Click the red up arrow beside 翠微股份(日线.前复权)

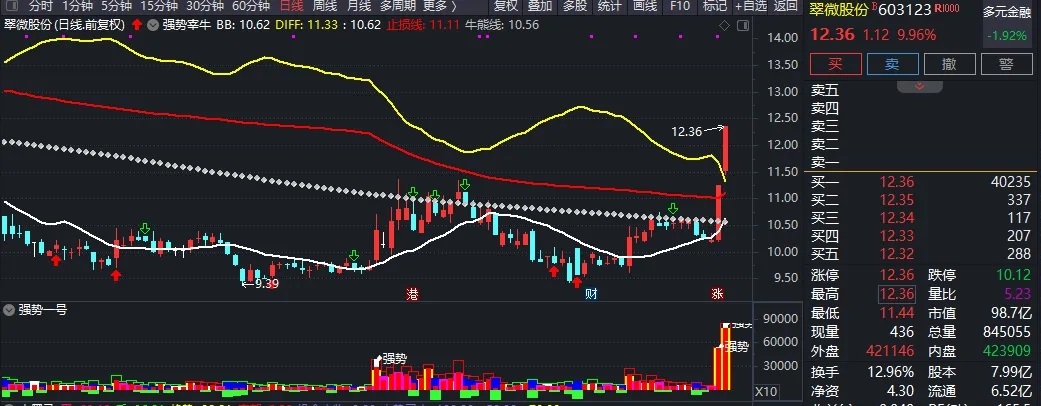coord(137,25)
